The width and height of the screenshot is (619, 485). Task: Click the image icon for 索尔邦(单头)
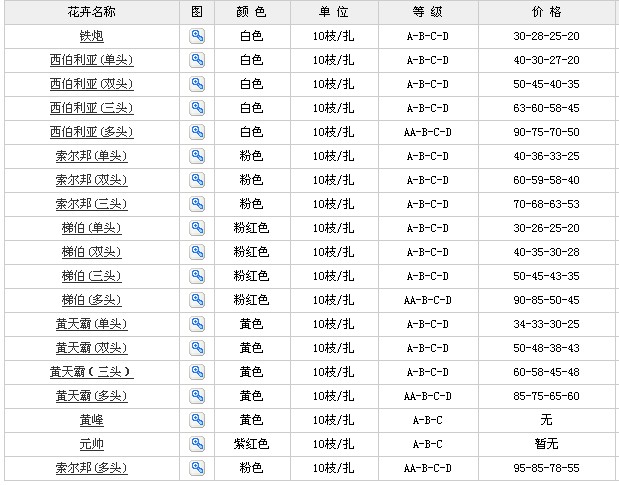pos(197,156)
